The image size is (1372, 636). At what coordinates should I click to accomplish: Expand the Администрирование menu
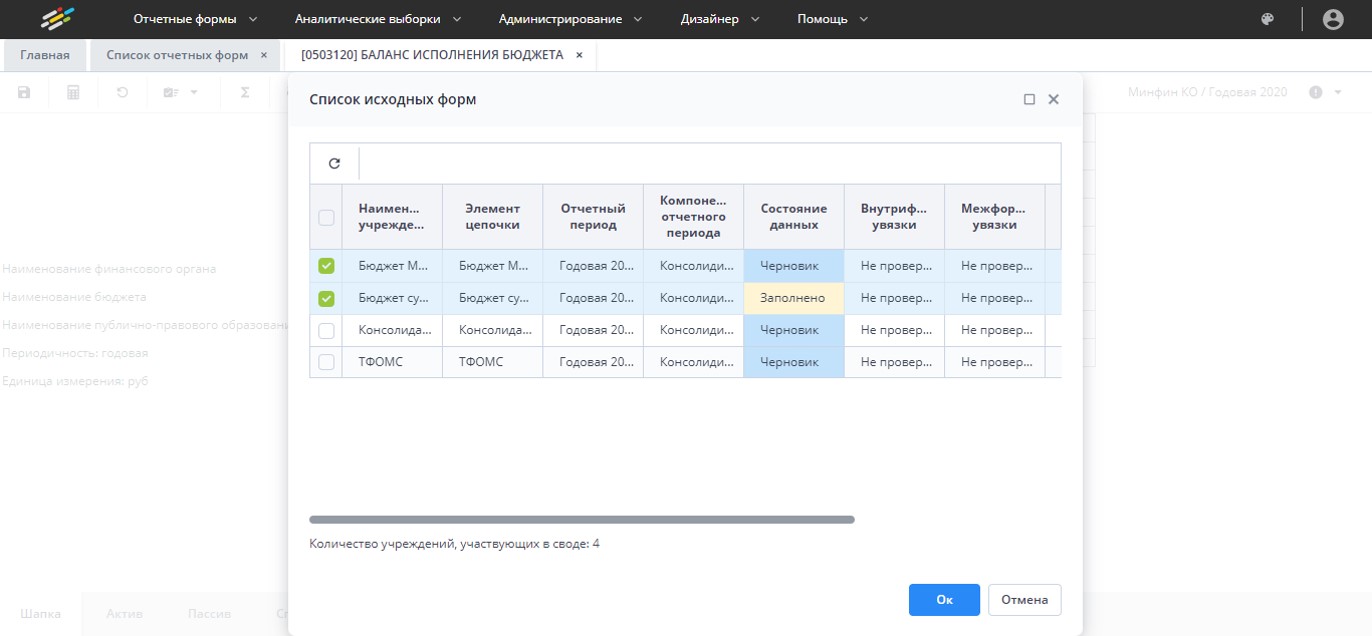pos(570,19)
